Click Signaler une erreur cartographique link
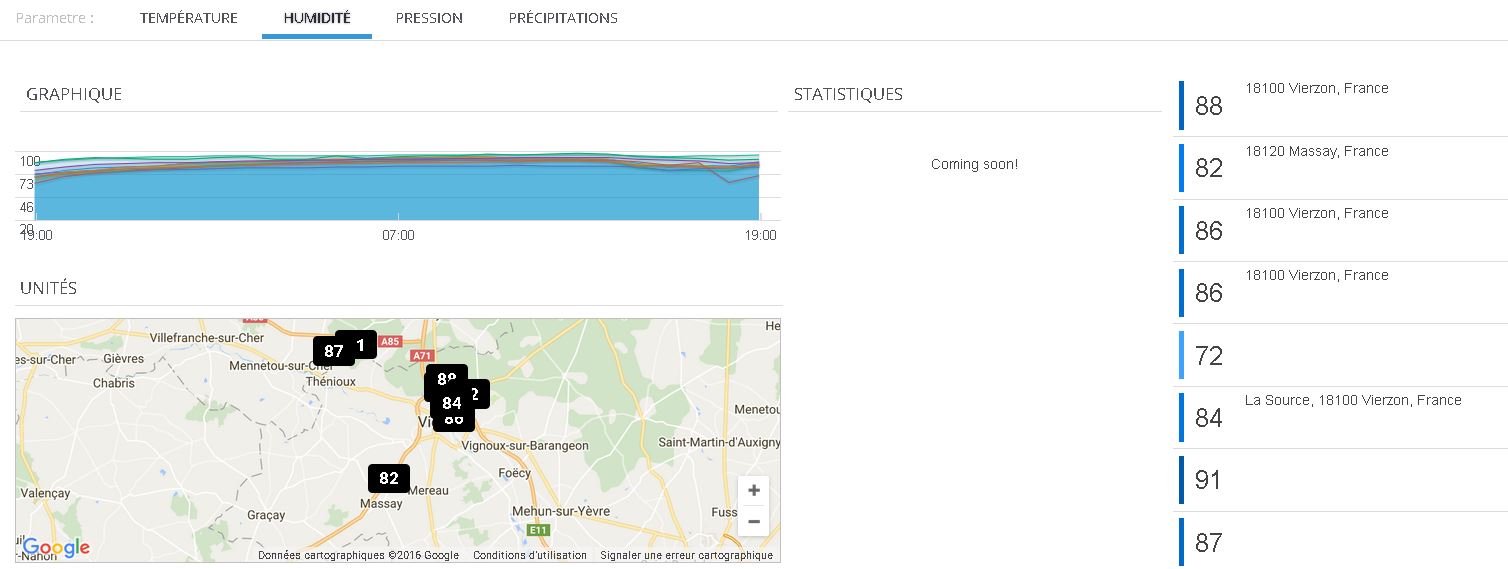1508x569 pixels. coord(686,556)
